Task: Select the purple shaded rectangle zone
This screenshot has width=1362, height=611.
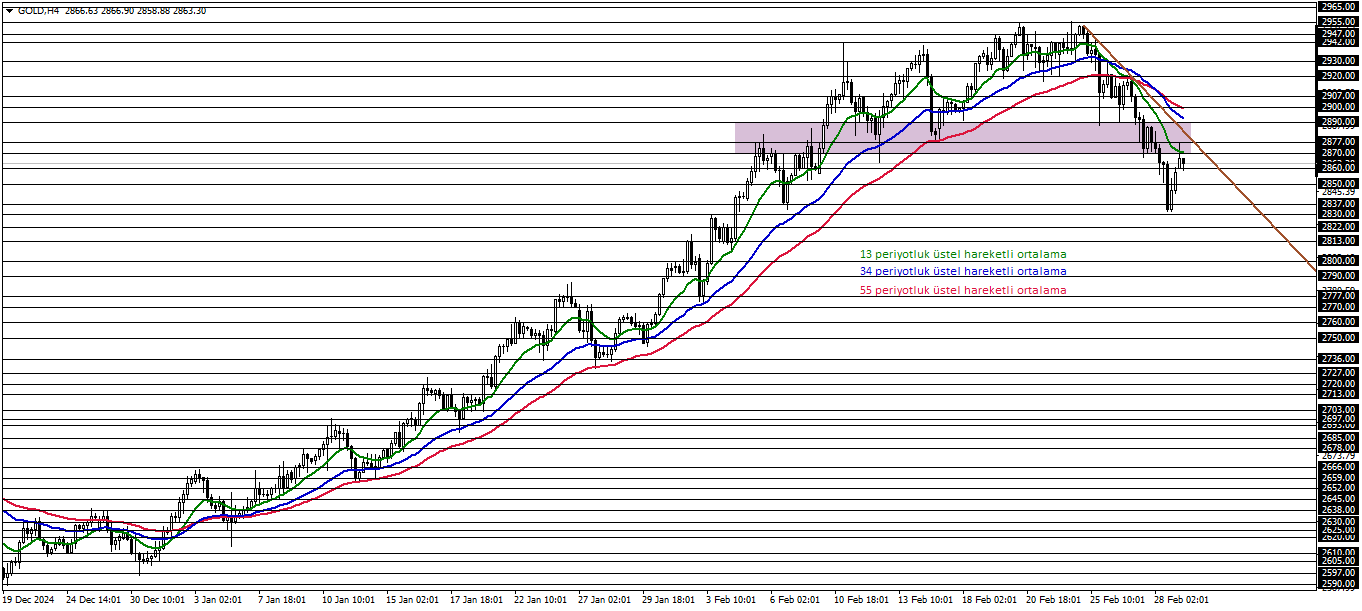Action: click(x=962, y=138)
